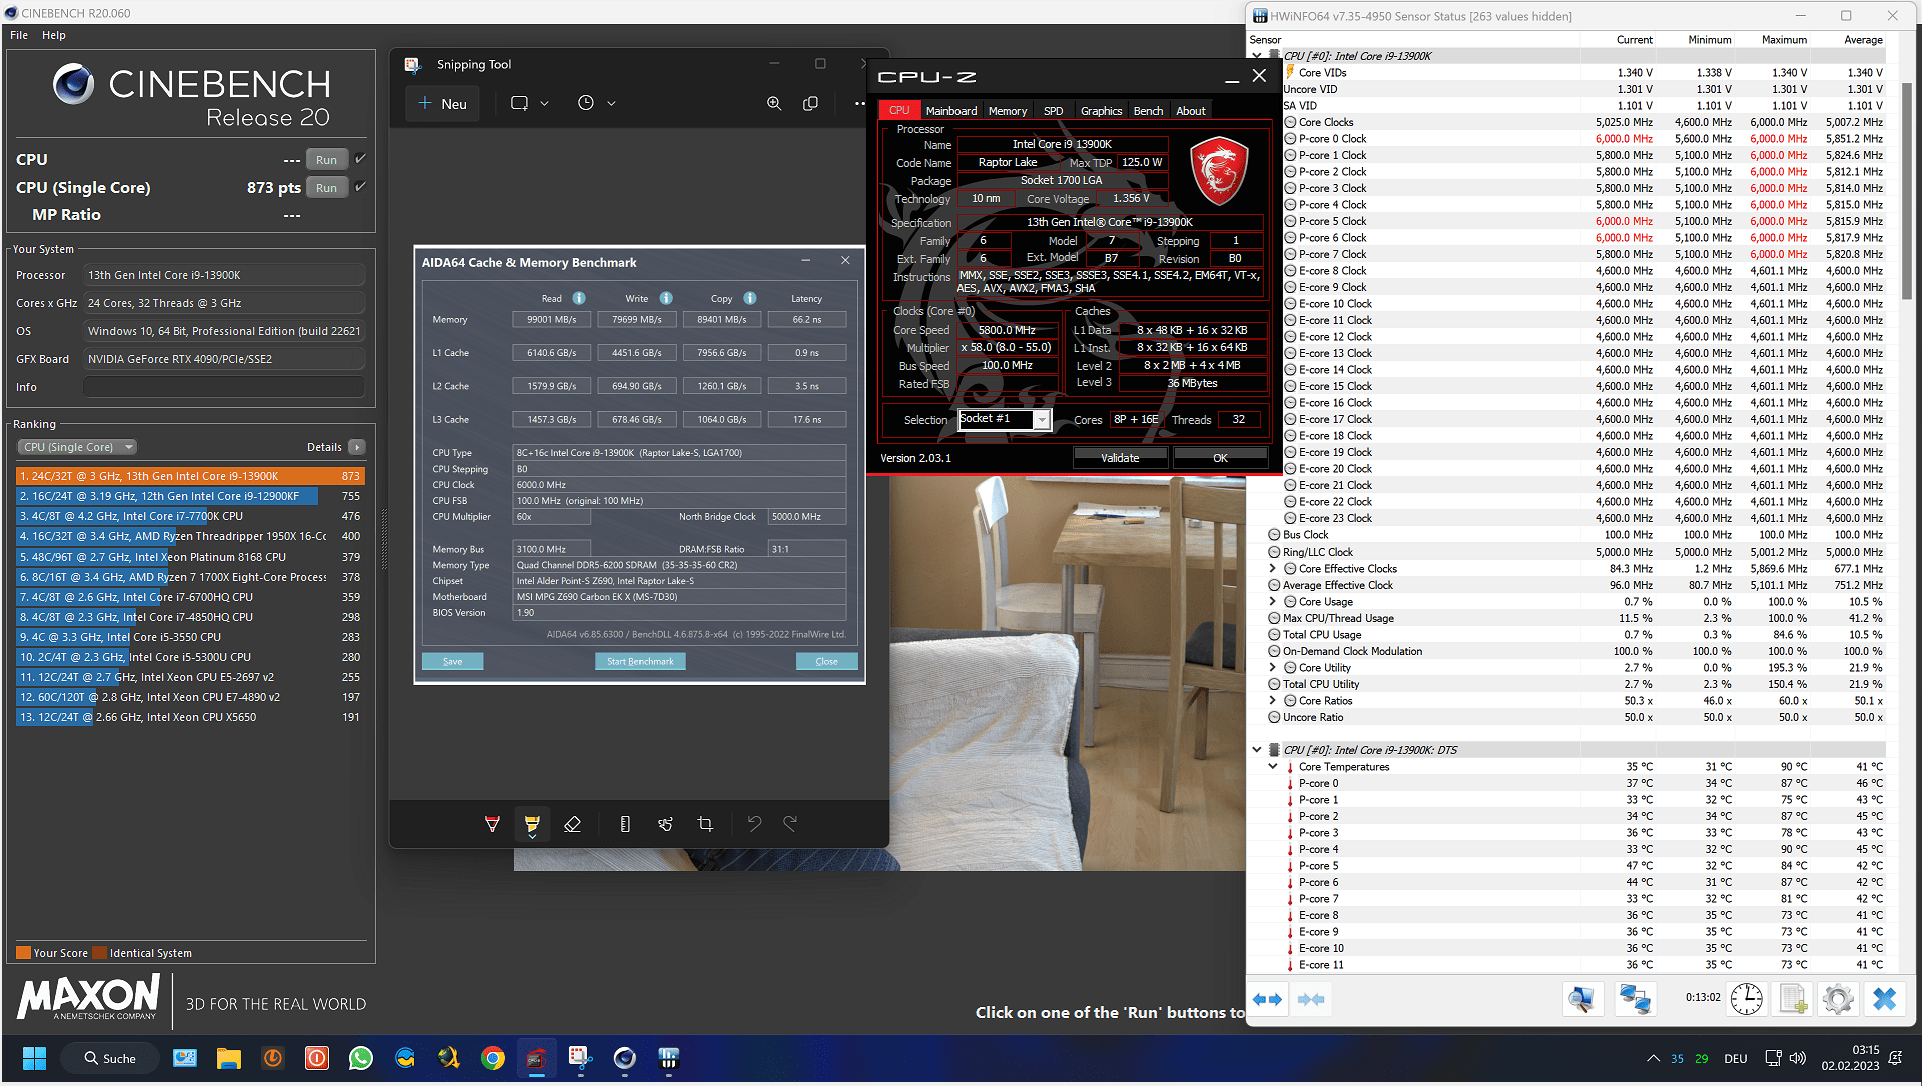Collapse the CPU [#0] i9-13900K sensor group

click(1257, 56)
